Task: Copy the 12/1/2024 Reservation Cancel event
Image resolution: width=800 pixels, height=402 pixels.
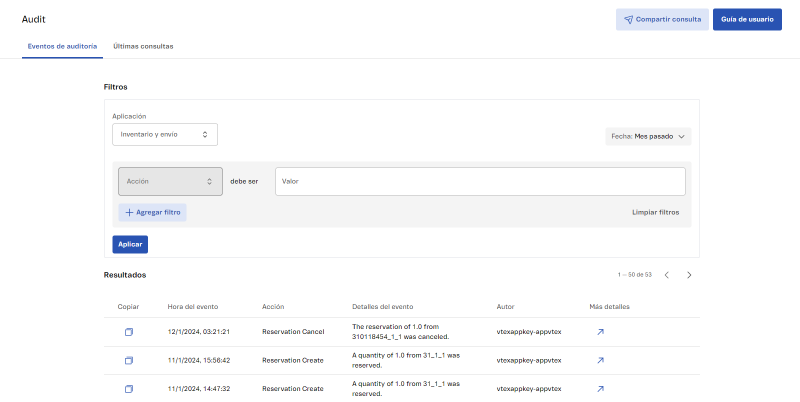Action: click(128, 332)
